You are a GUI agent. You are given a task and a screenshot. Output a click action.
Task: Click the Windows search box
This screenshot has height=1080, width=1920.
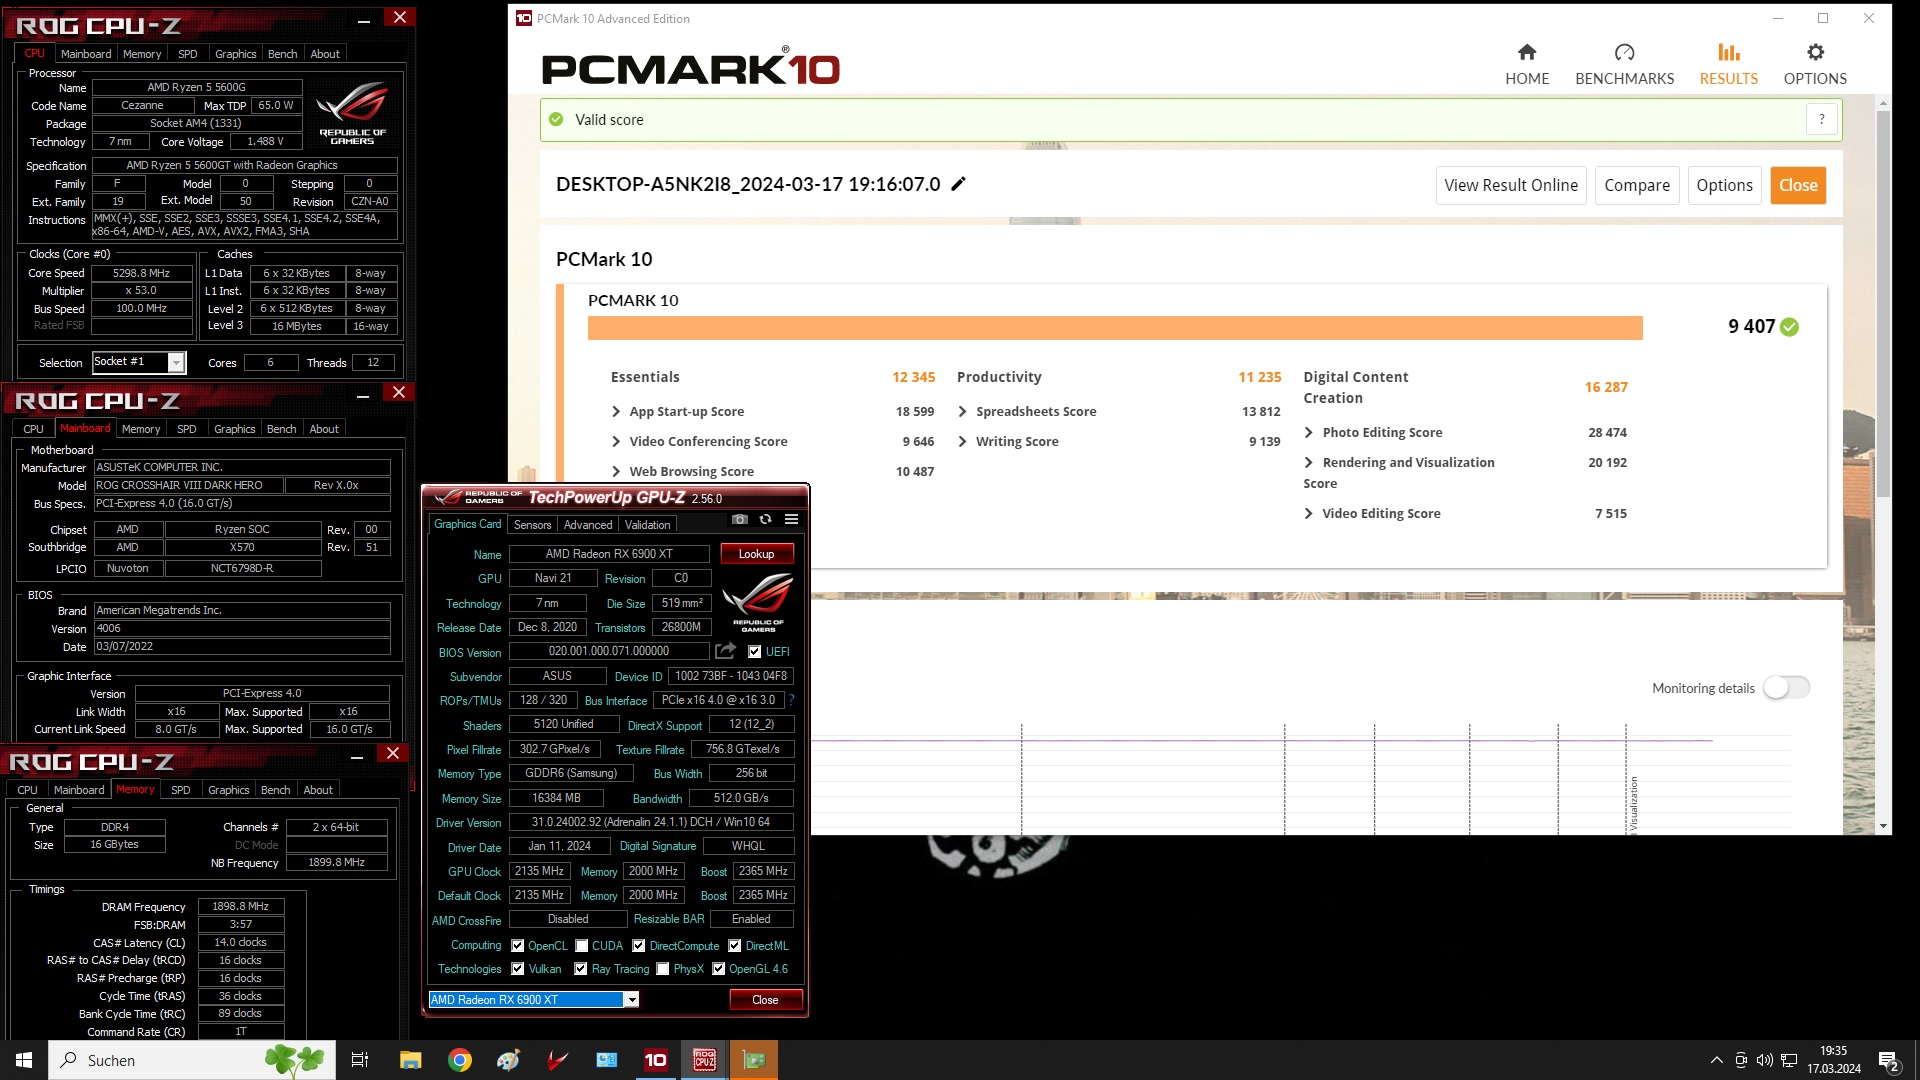click(192, 1060)
